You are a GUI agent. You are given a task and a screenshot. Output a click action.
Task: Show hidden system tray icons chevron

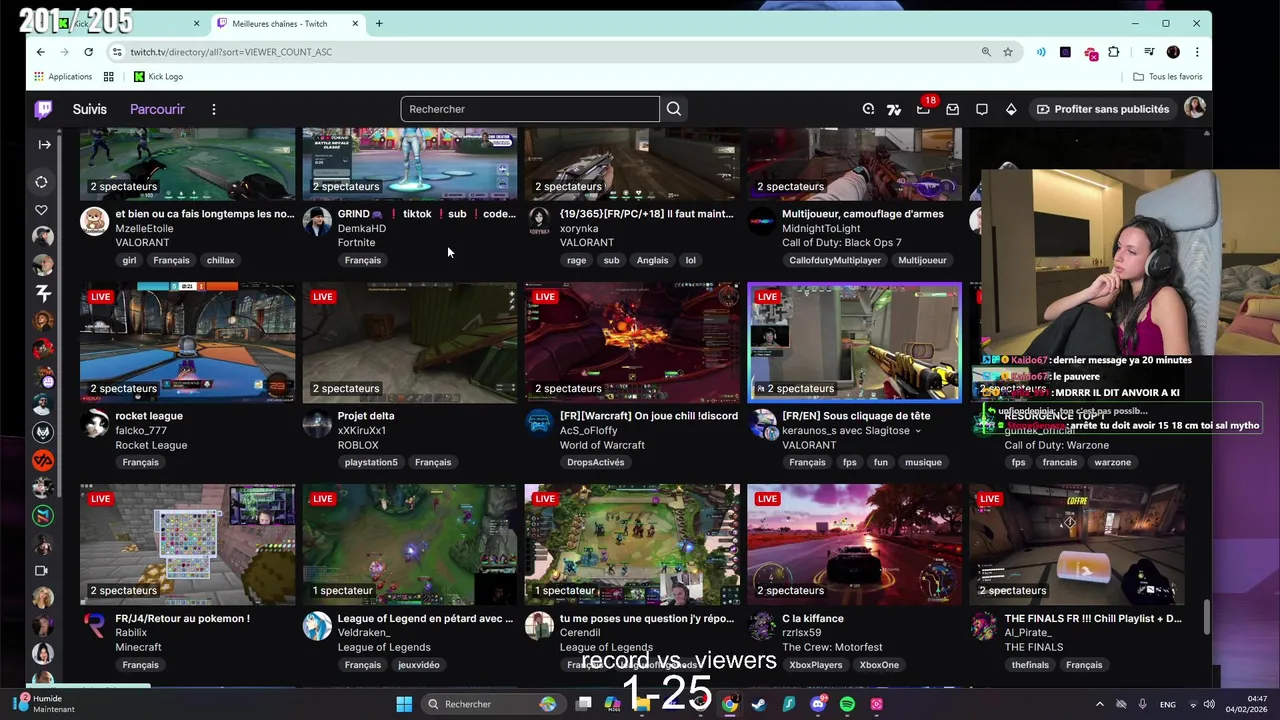1099,704
